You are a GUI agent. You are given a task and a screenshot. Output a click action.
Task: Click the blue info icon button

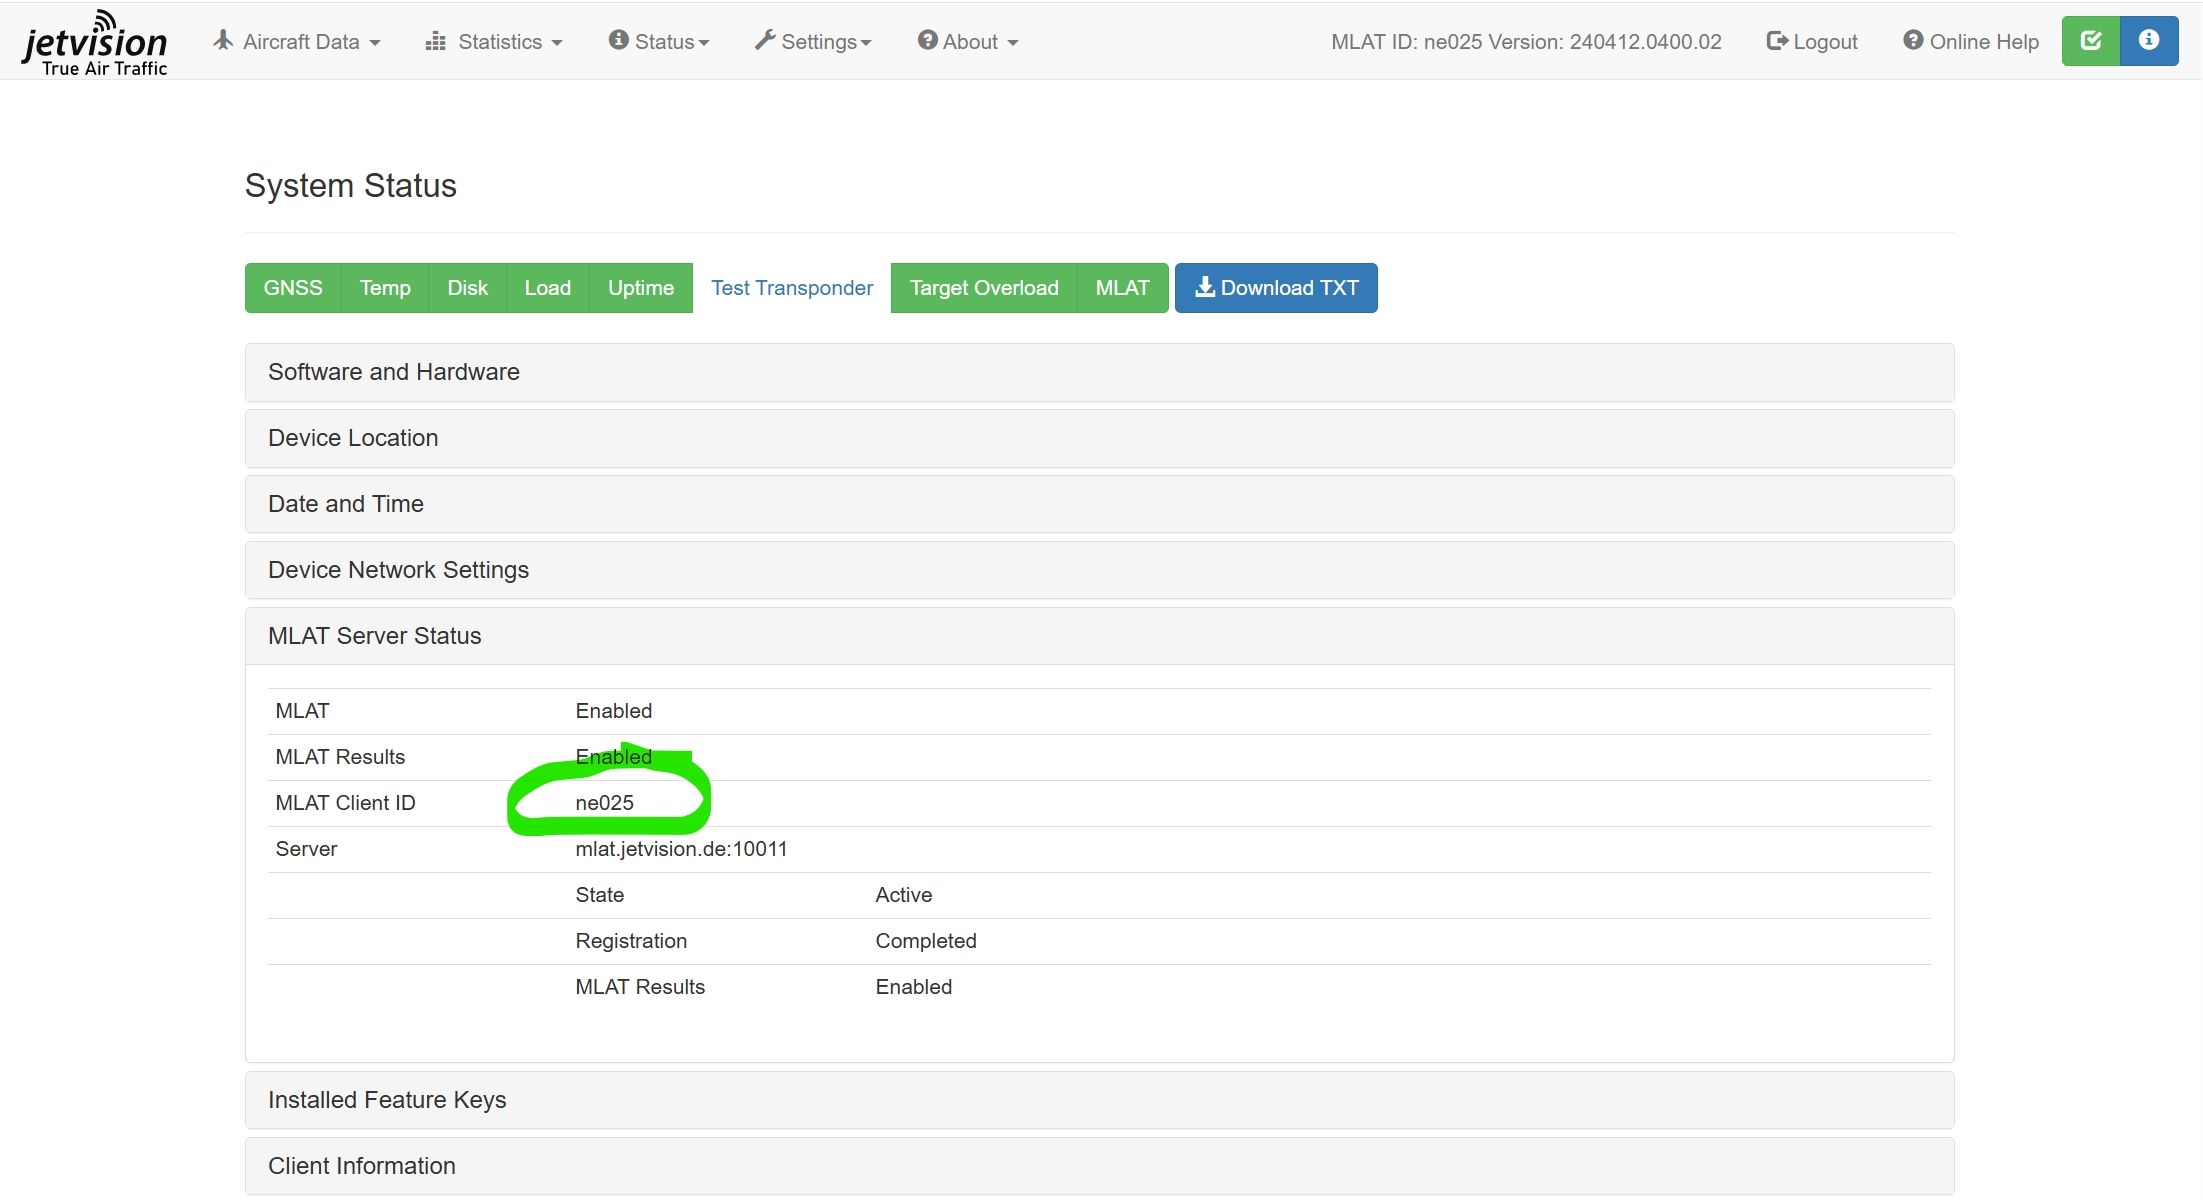[2149, 41]
